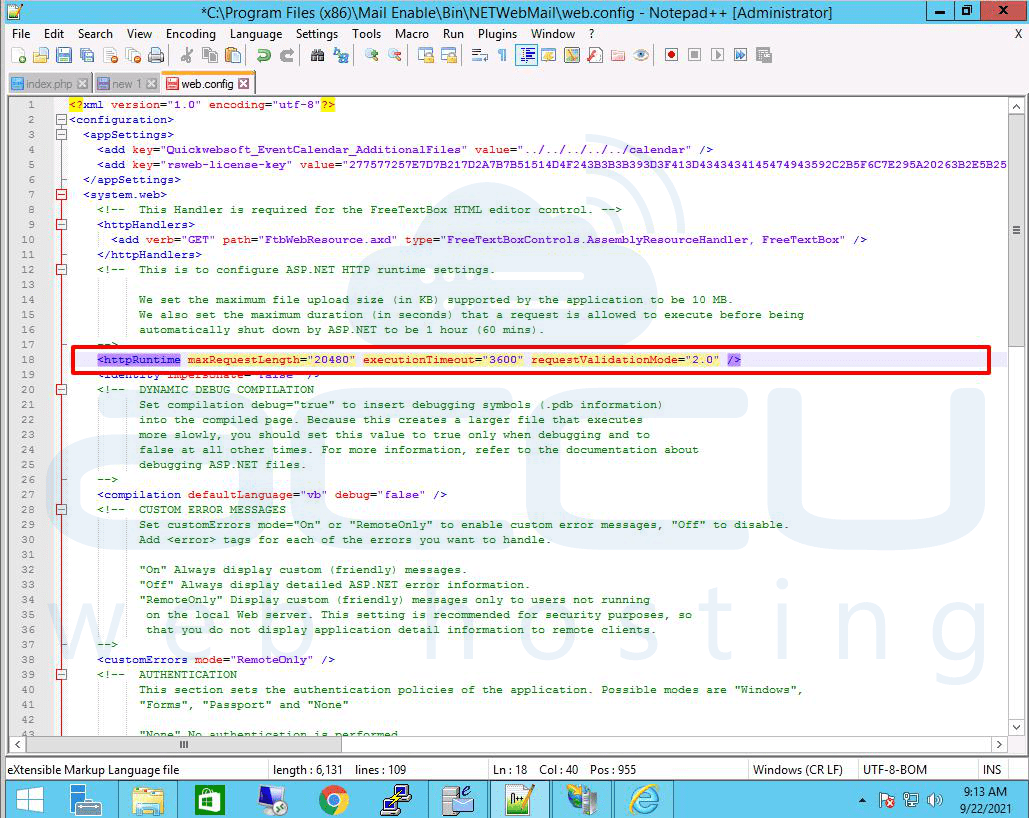Open the Plugins menu
1029x818 pixels.
pos(497,33)
